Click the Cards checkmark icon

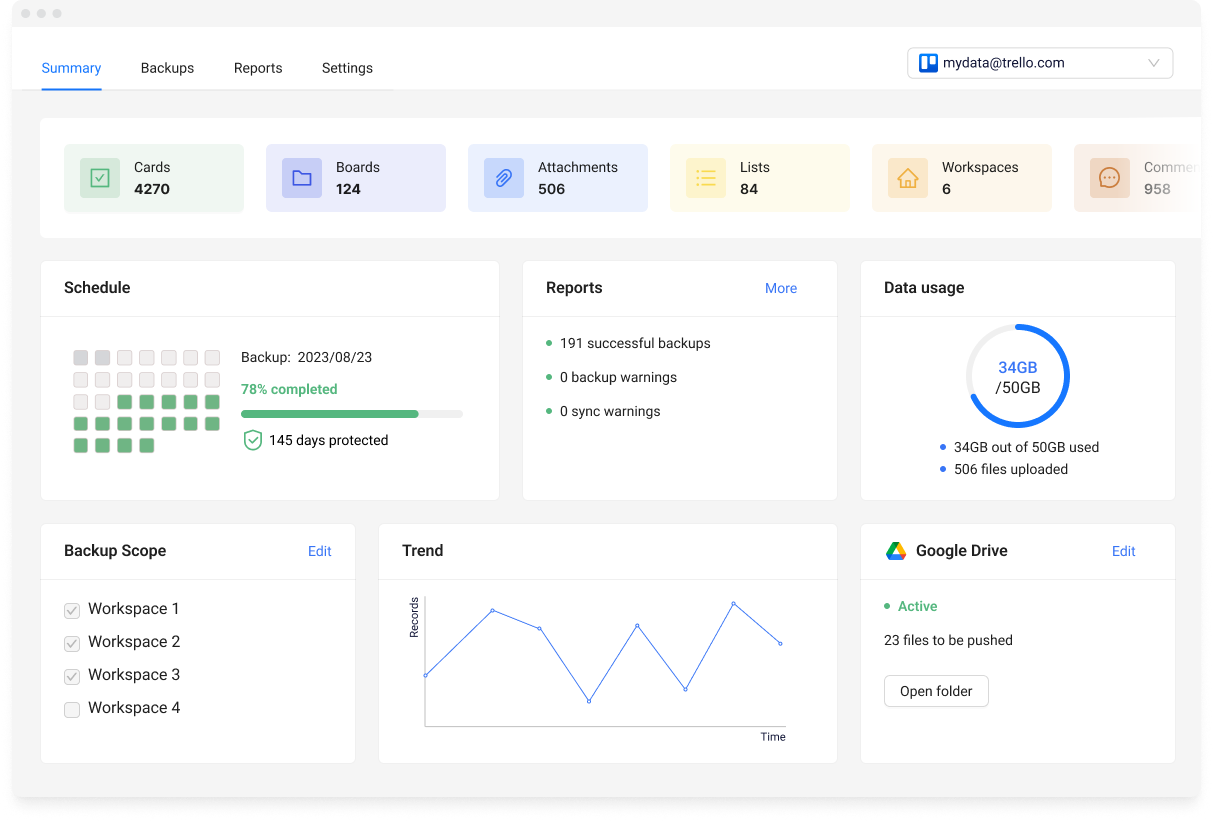click(x=100, y=178)
